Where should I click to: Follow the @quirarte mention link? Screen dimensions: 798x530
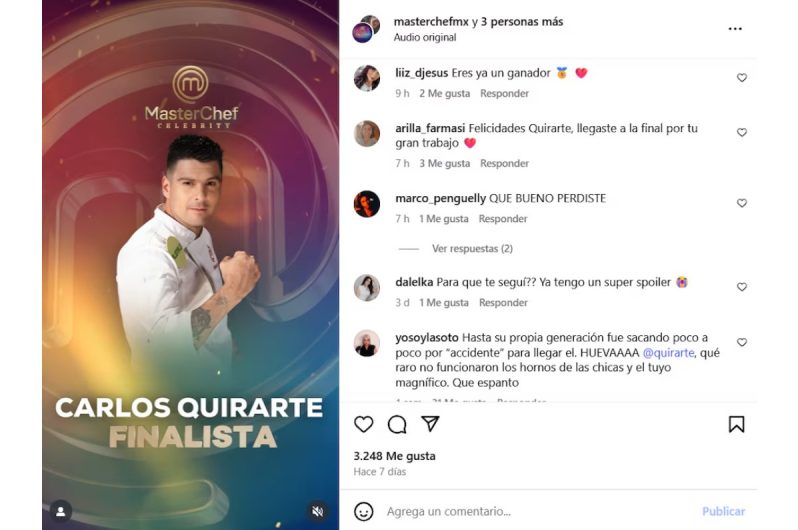[668, 352]
